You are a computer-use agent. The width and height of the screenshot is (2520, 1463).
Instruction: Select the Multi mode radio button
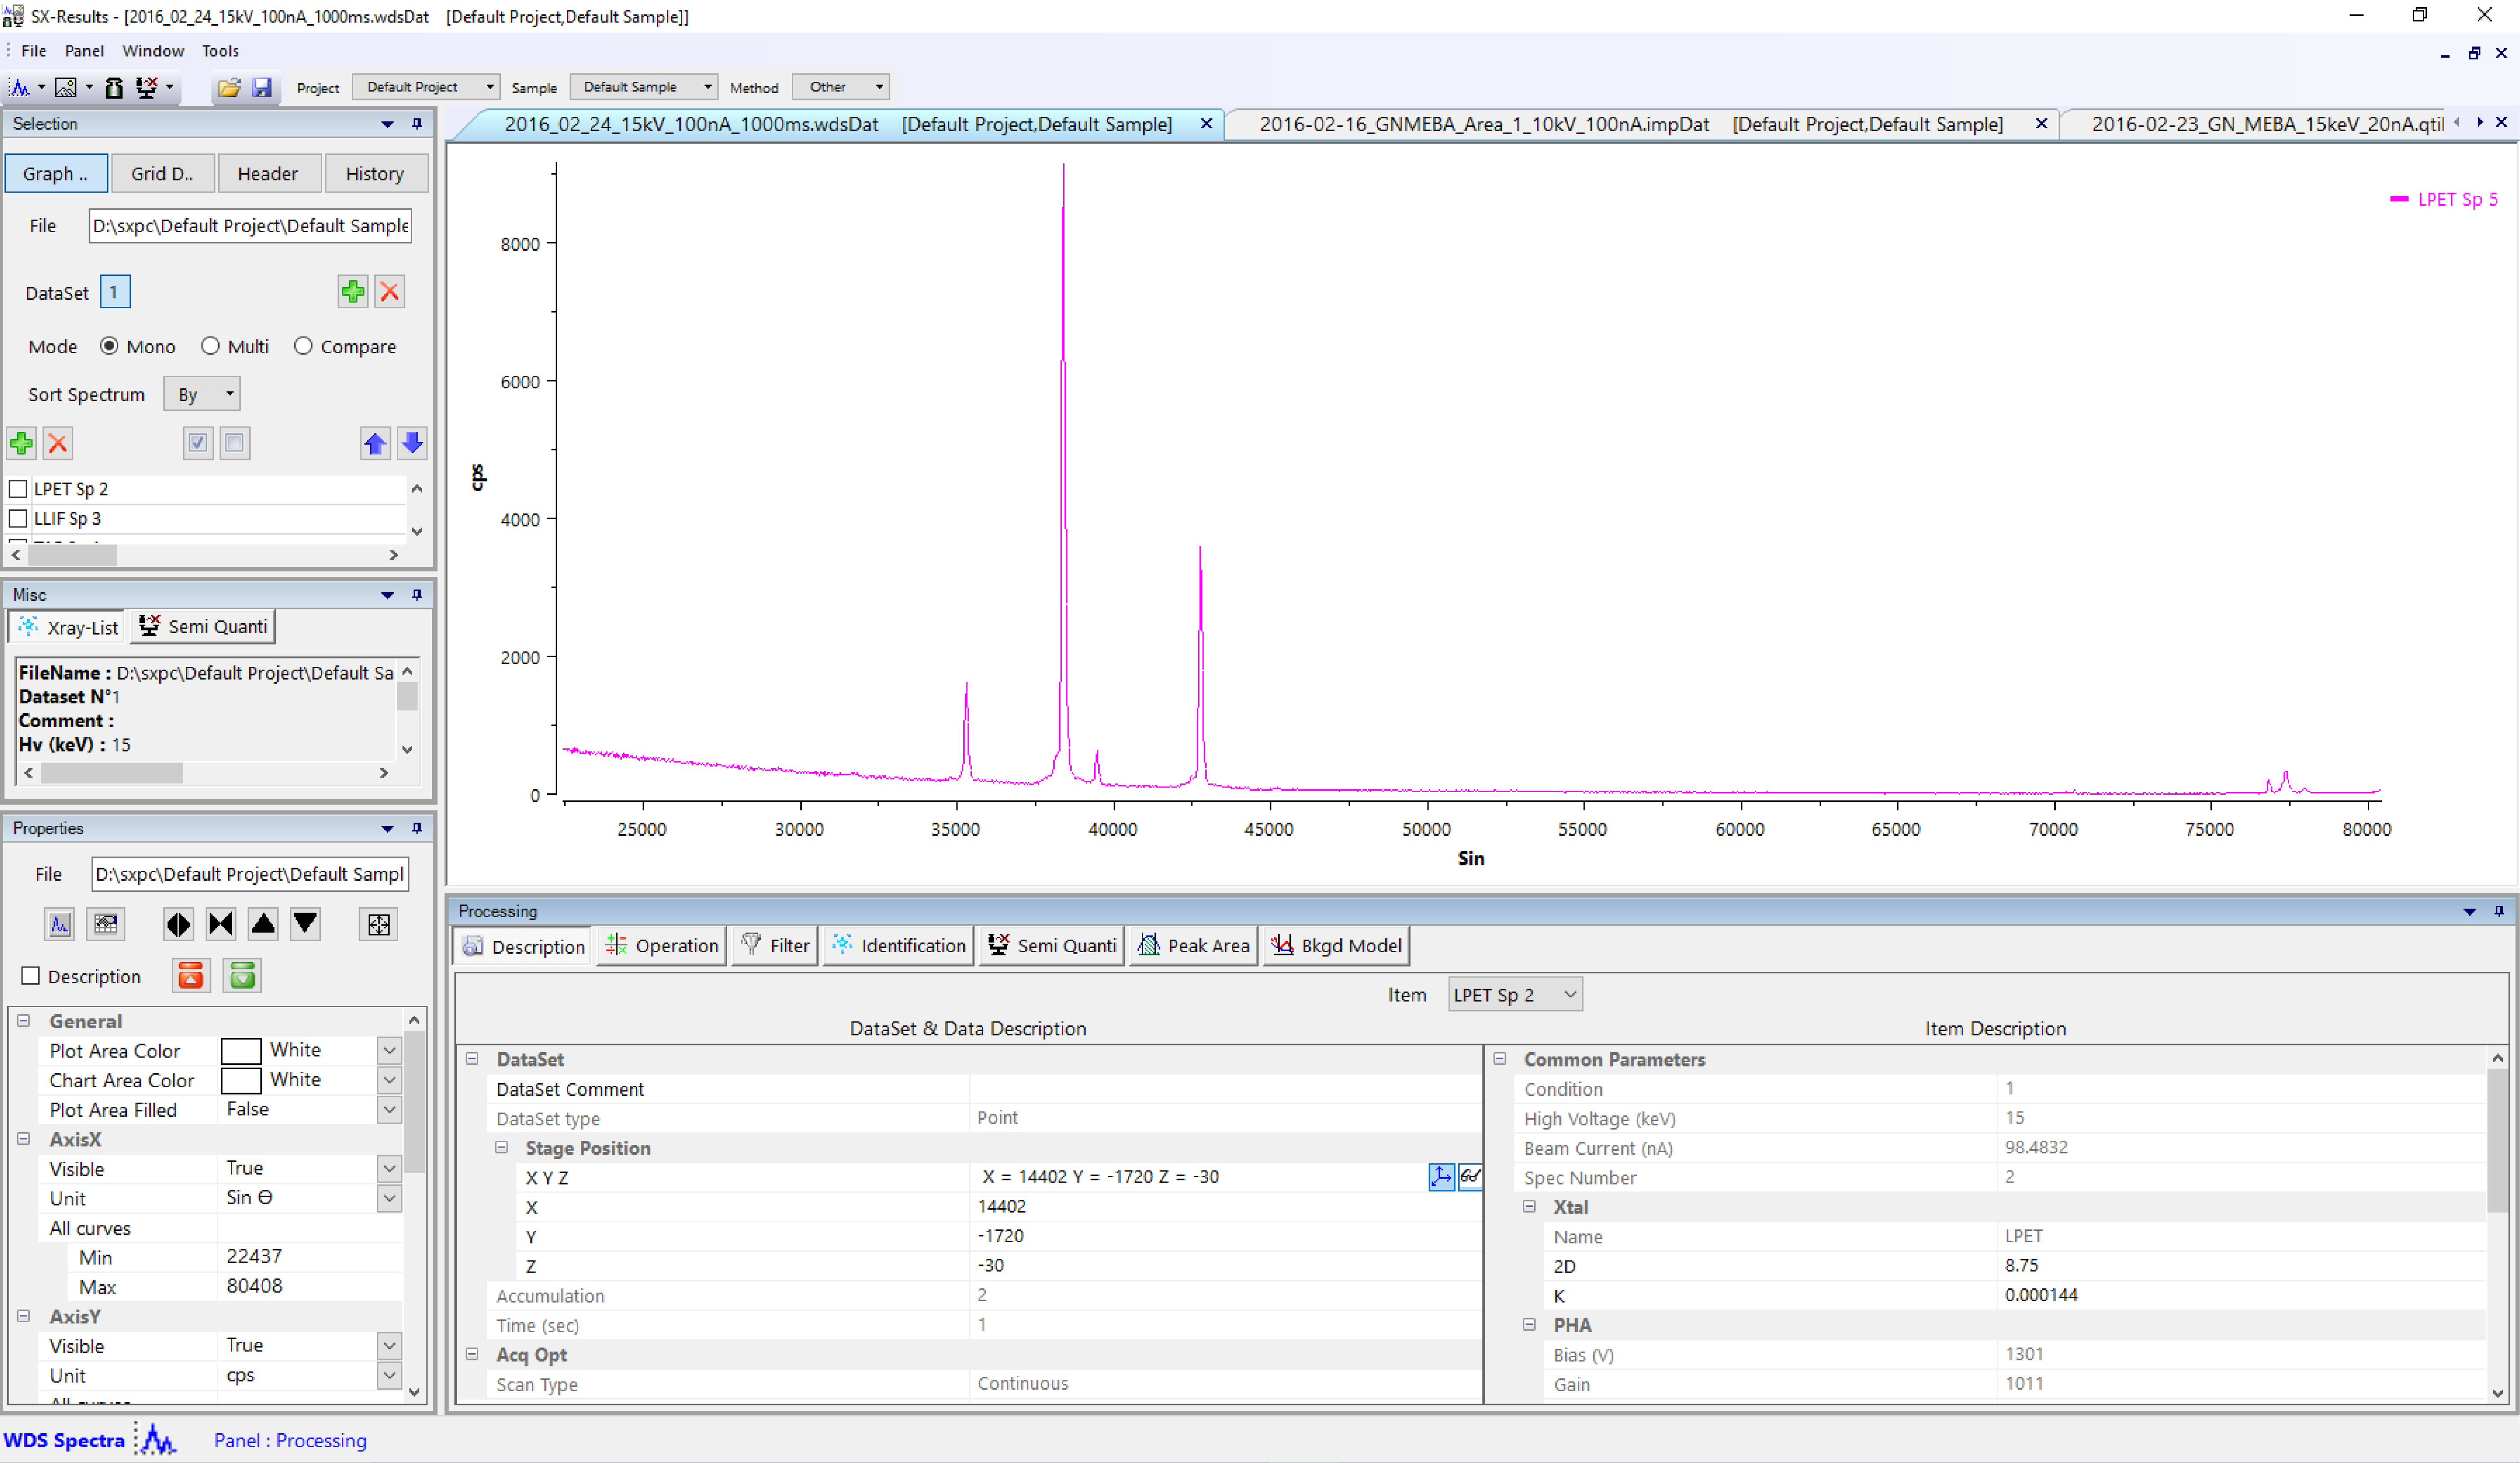[210, 346]
